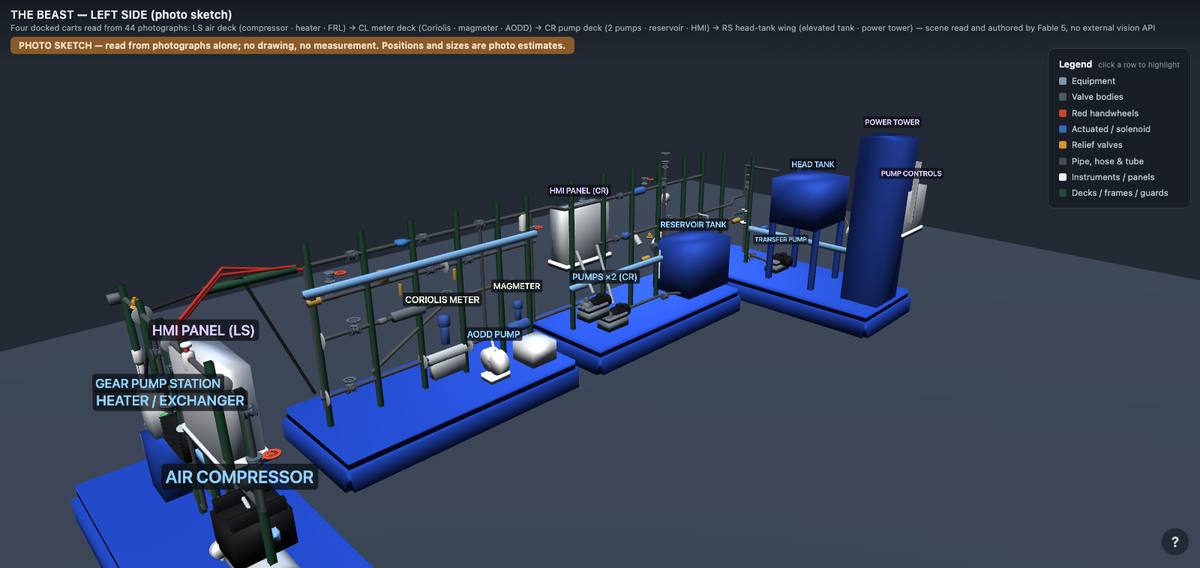Click the Actuated / solenoid blue swatch
1200x568 pixels.
click(x=1063, y=129)
